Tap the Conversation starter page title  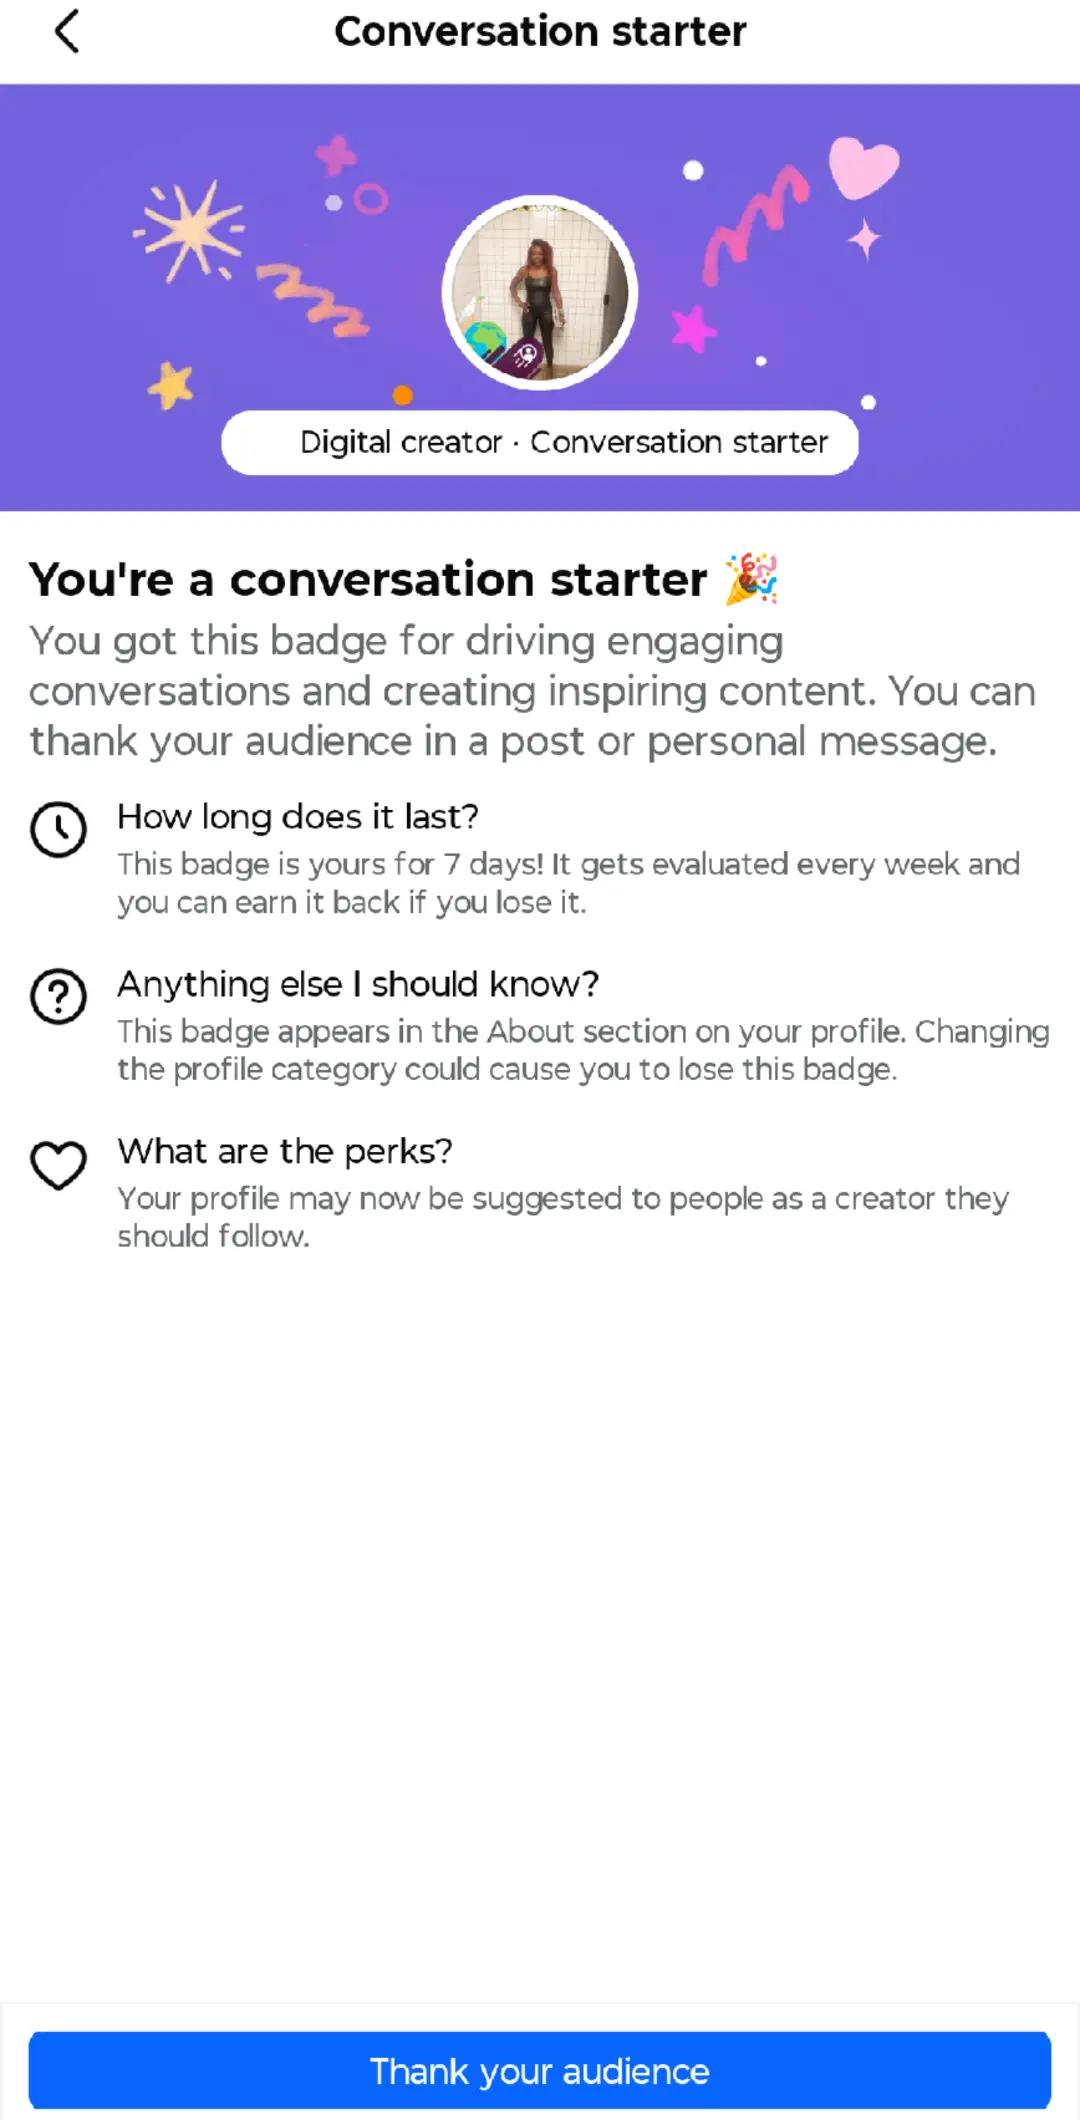pos(540,32)
